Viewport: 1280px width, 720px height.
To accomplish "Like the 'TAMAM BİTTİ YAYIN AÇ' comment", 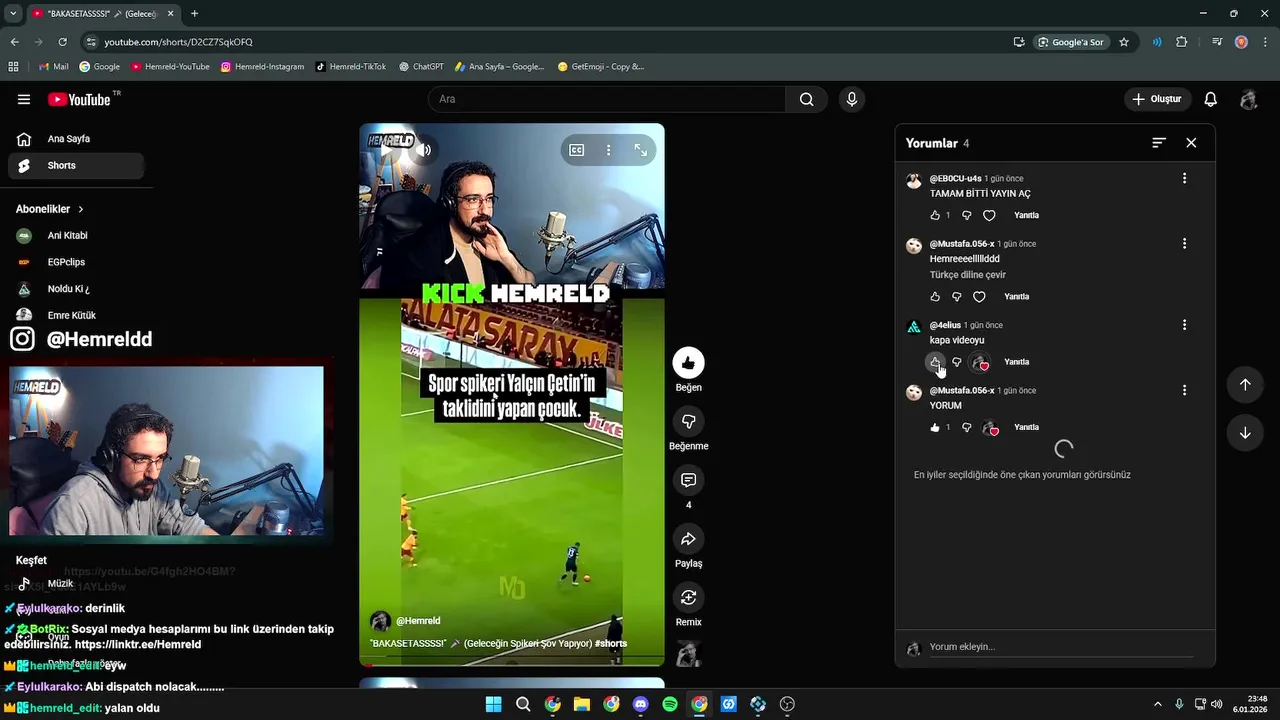I will (x=935, y=215).
